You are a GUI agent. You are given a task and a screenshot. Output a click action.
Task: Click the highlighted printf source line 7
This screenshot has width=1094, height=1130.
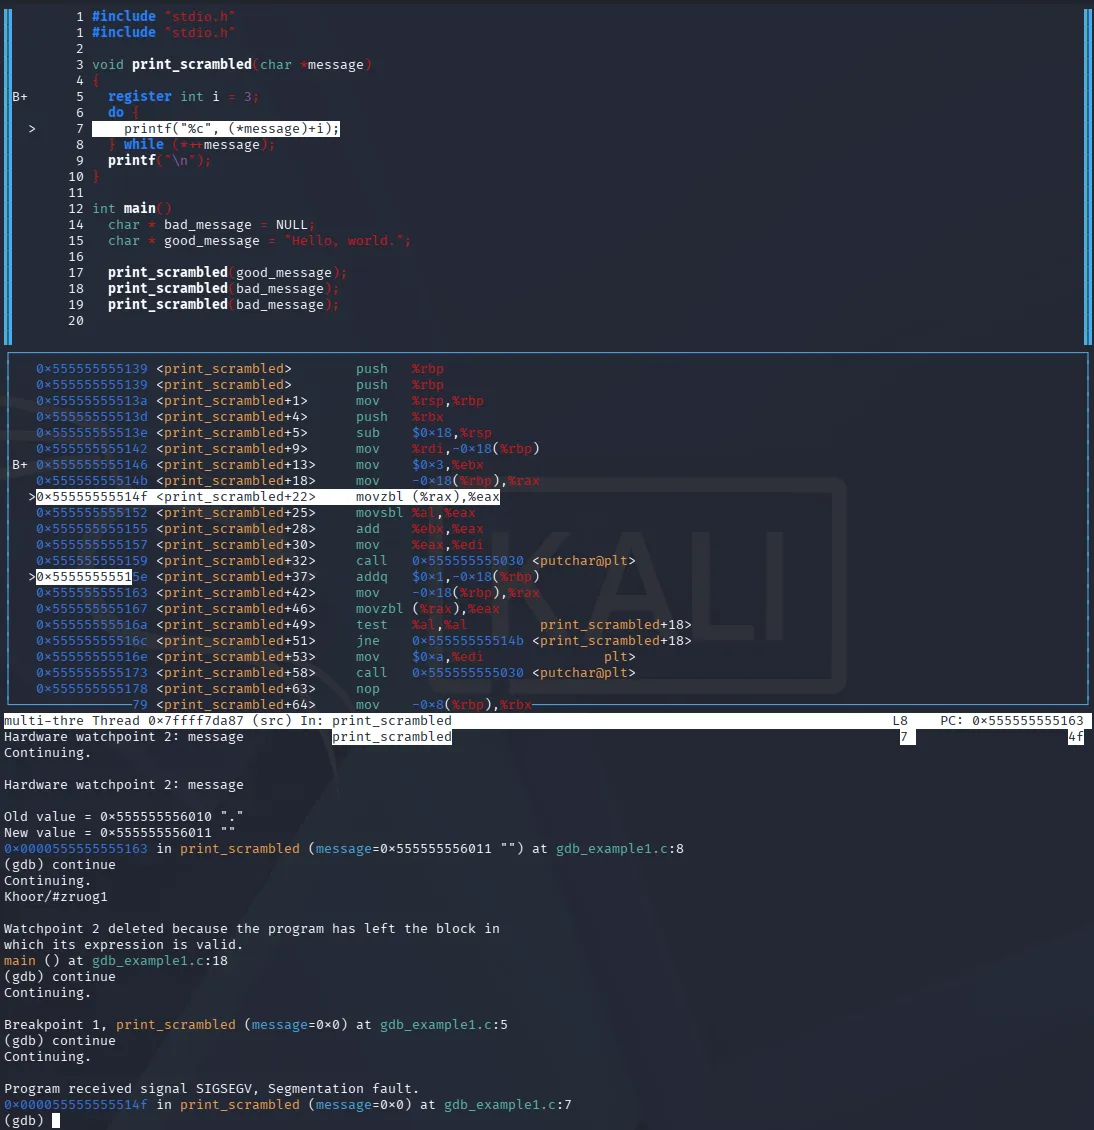tap(215, 129)
